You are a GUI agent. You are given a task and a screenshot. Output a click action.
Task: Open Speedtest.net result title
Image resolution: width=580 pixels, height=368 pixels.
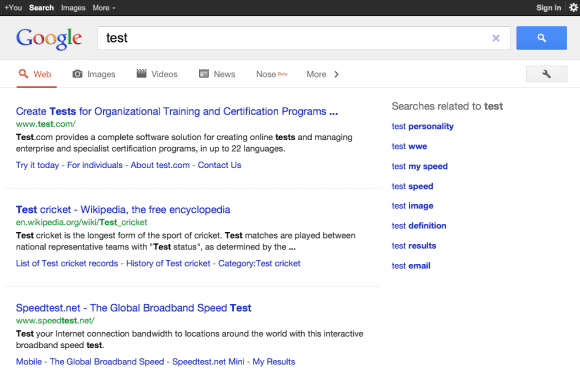click(x=134, y=308)
